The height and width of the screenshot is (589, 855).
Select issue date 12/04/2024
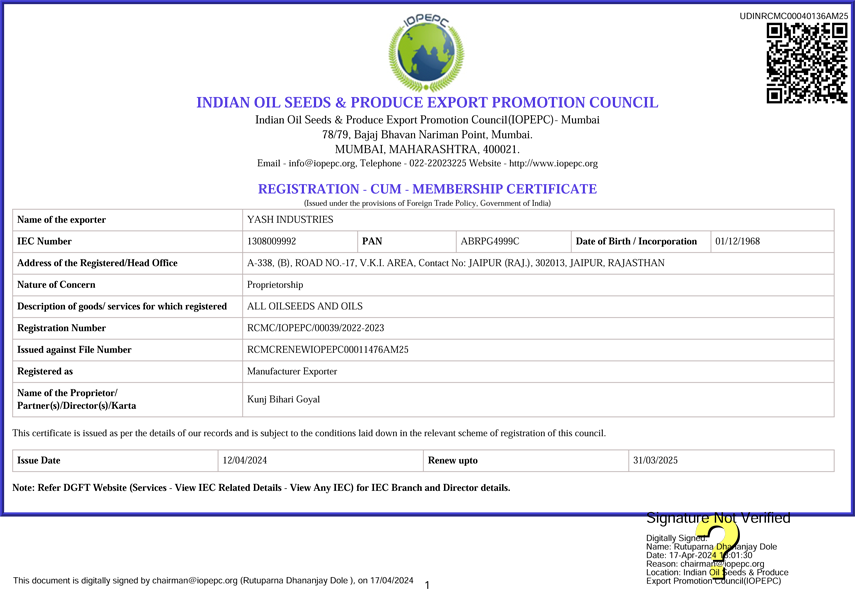(x=245, y=460)
